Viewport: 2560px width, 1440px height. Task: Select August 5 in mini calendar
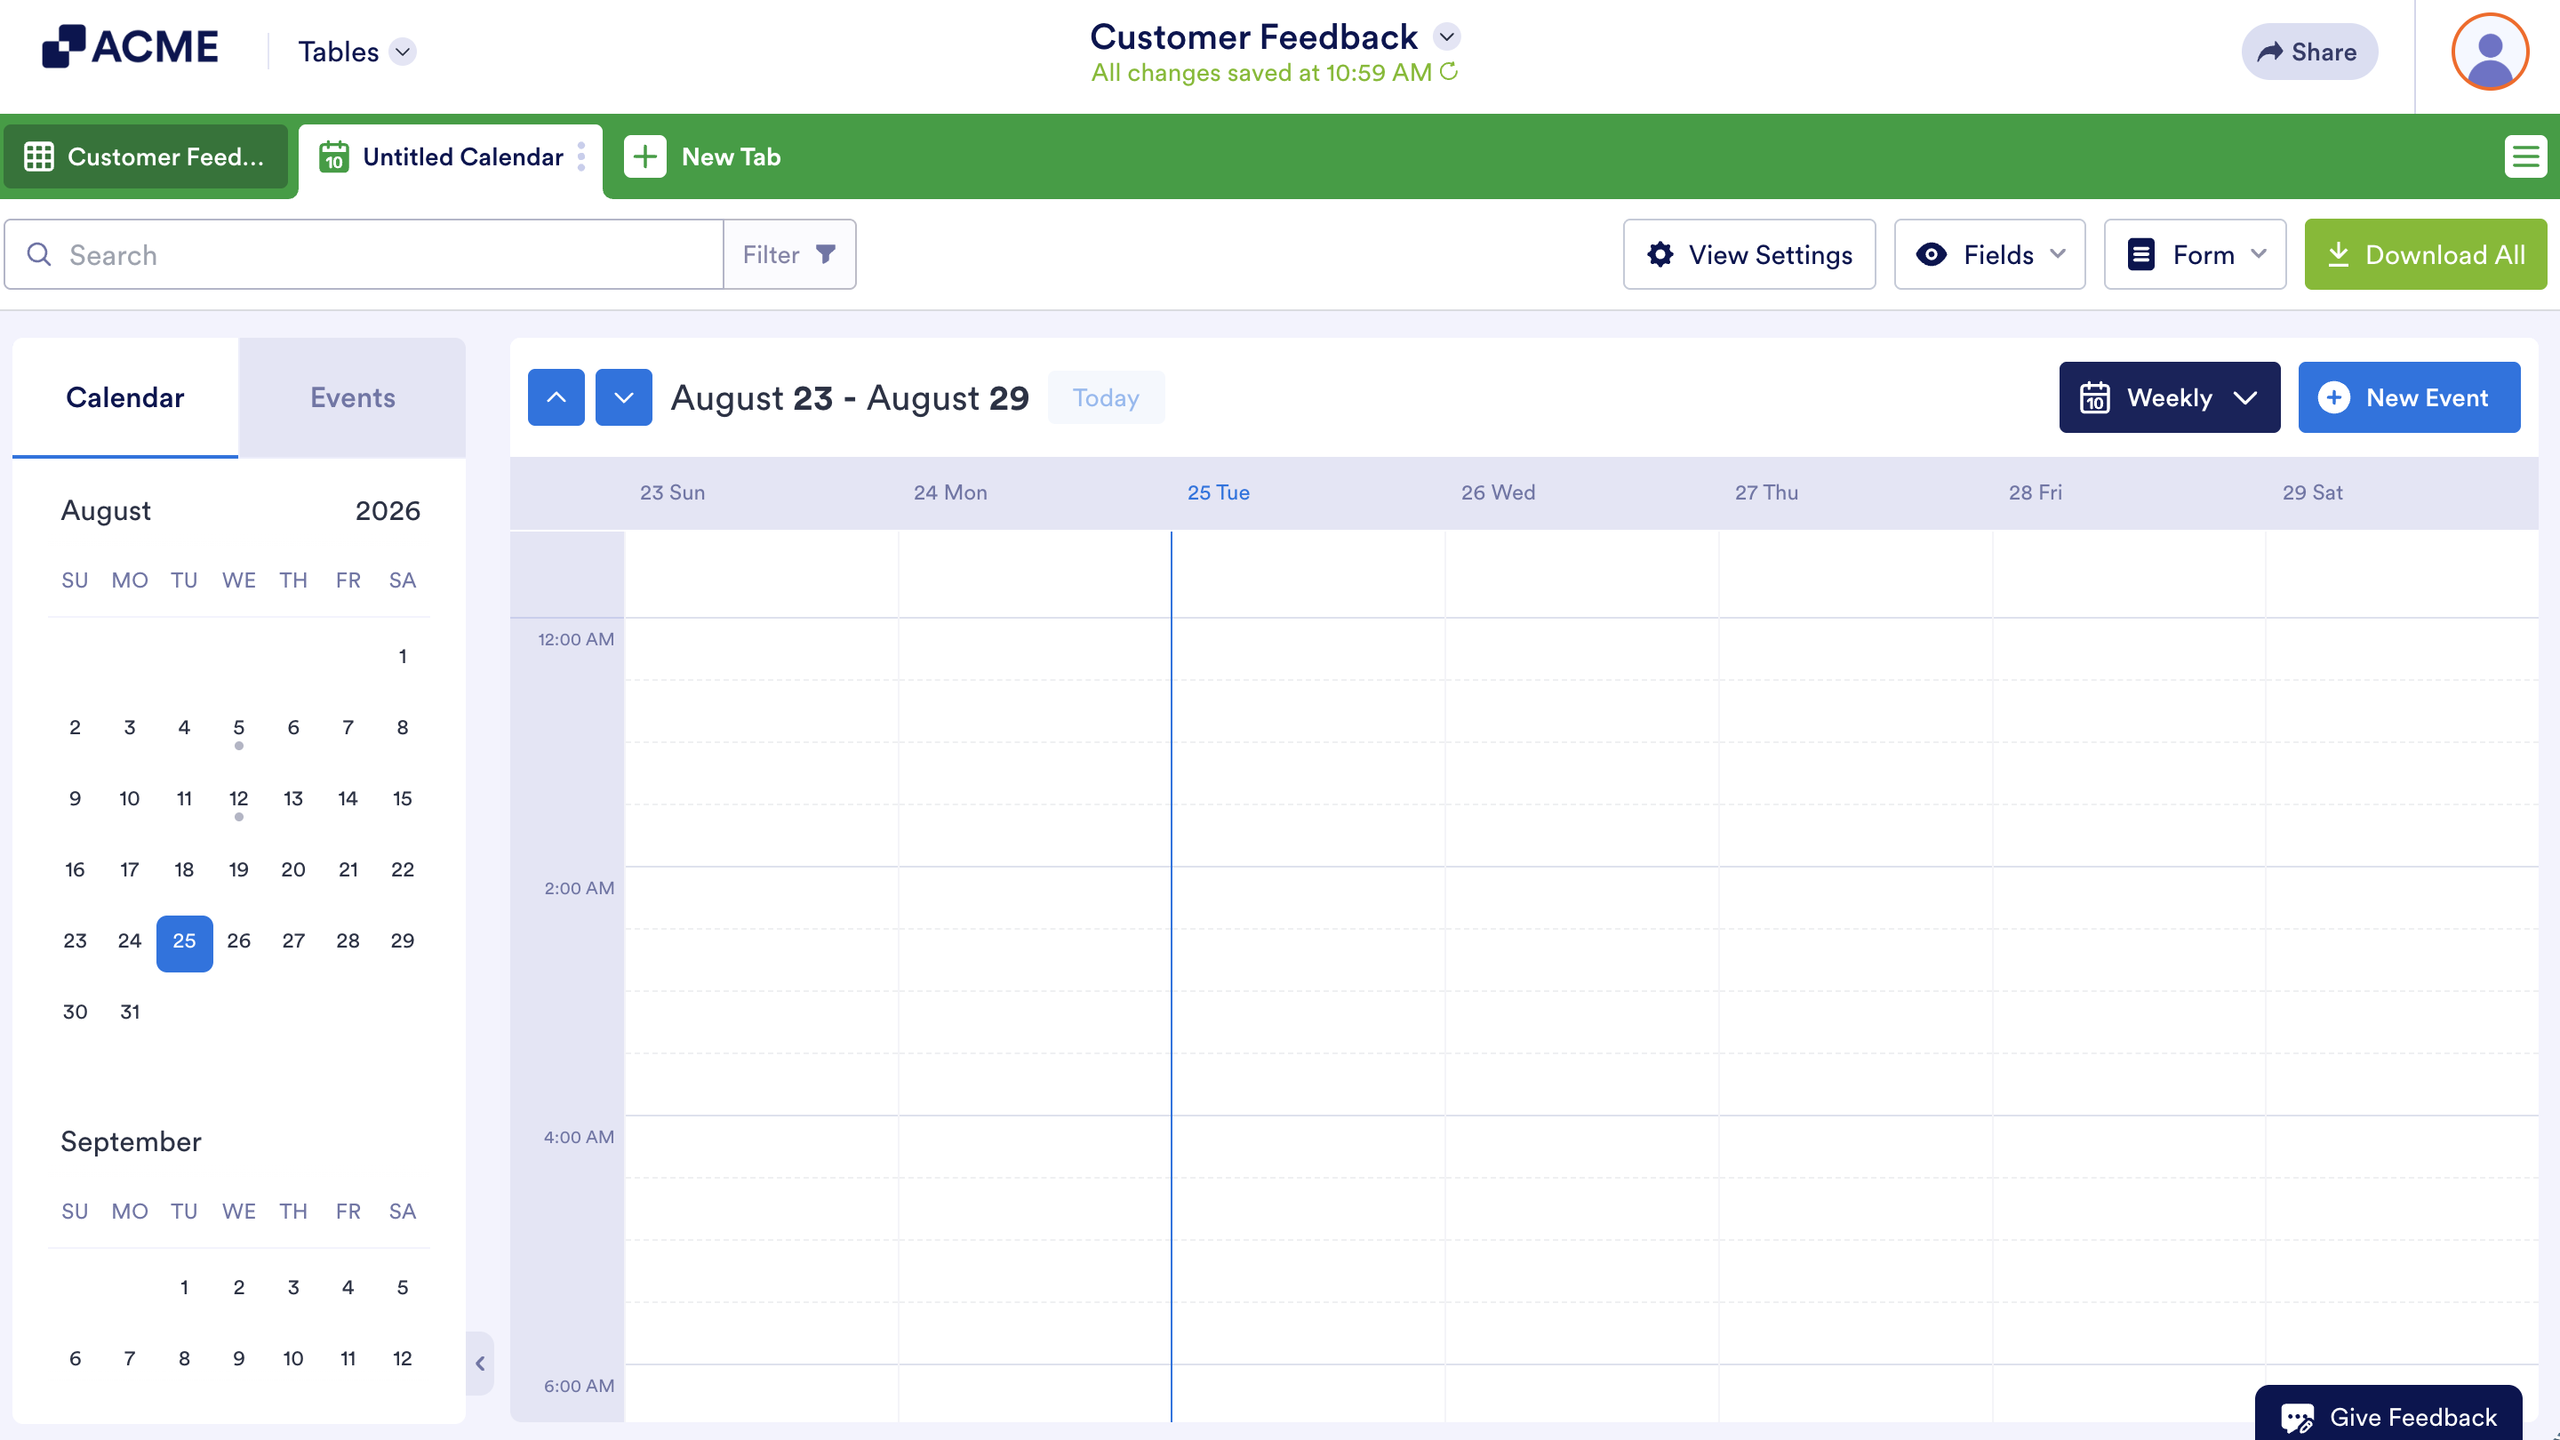239,728
